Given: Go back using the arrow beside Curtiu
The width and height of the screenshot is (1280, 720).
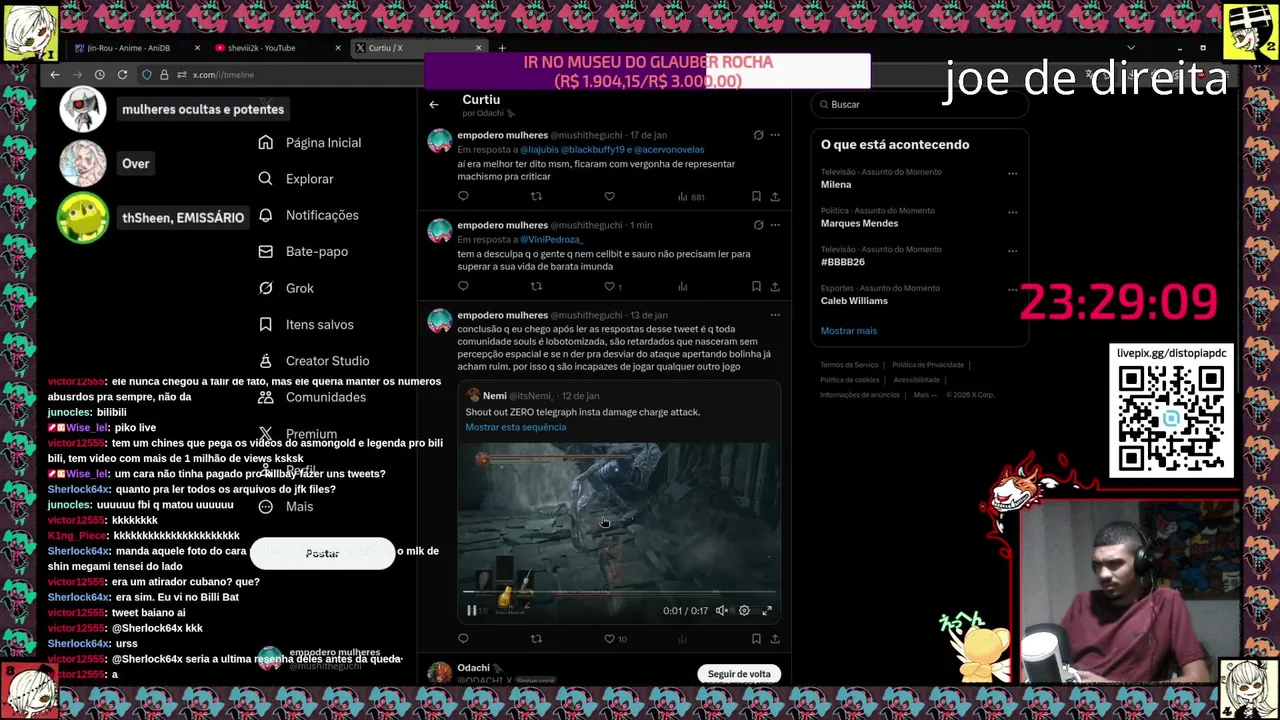Looking at the screenshot, I should tap(434, 104).
